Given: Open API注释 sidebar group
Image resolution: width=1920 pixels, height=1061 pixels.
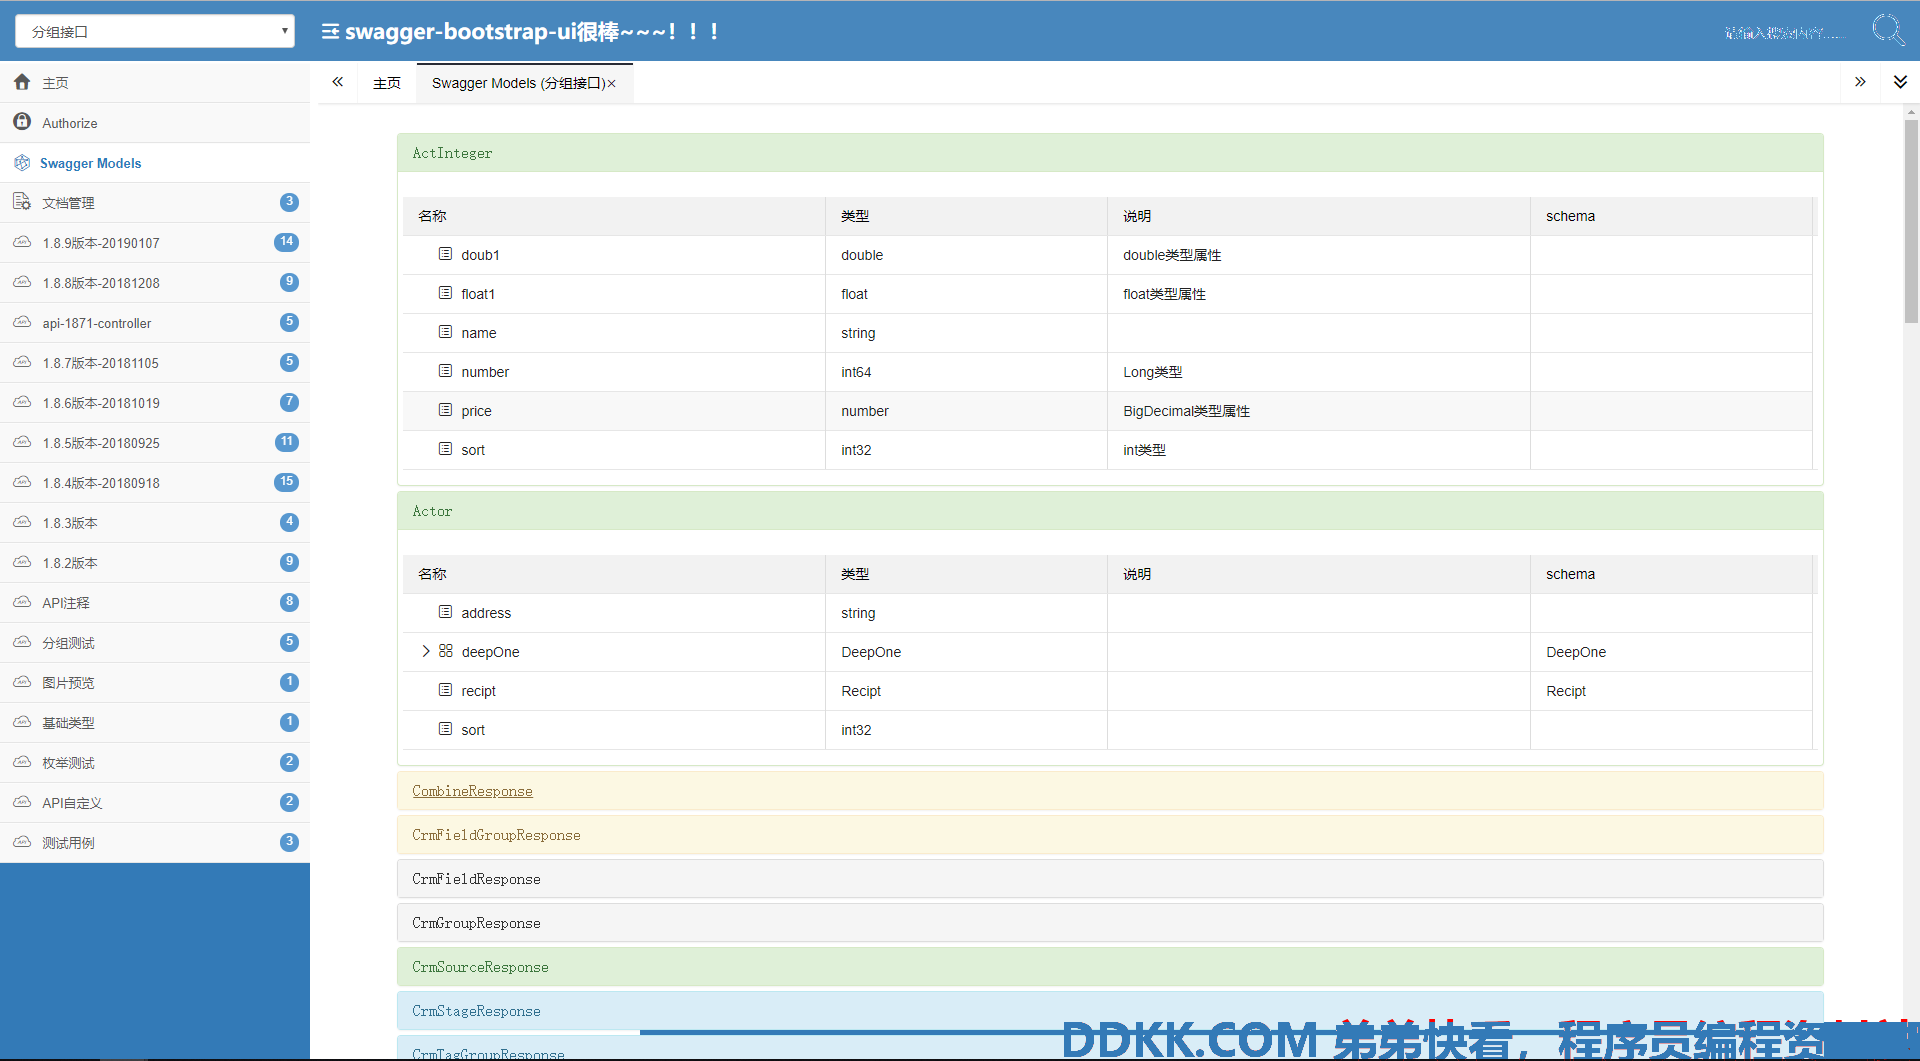Looking at the screenshot, I should [155, 603].
